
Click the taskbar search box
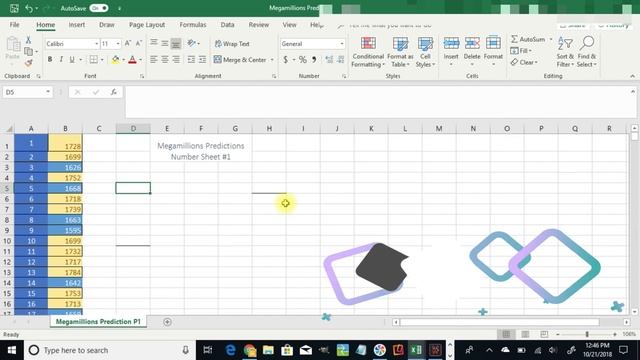coord(109,350)
